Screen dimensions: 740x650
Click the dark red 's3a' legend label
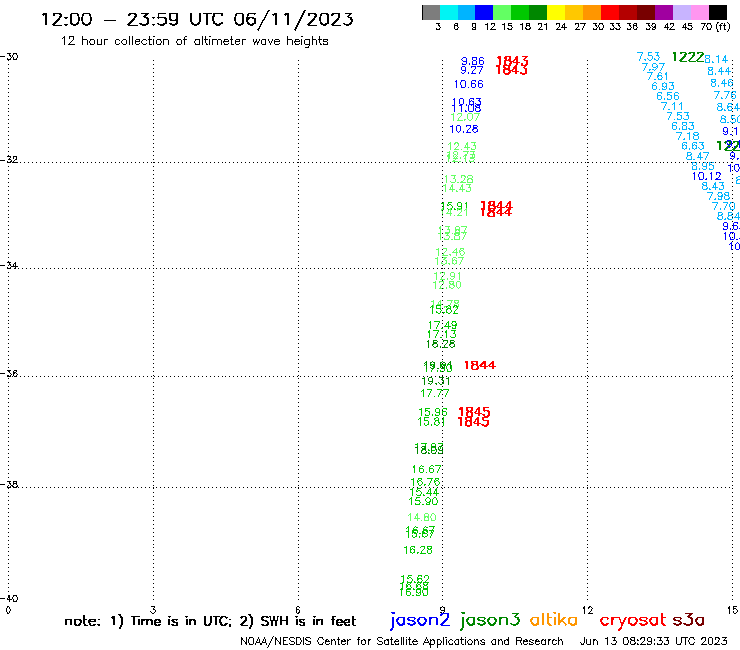point(689,620)
